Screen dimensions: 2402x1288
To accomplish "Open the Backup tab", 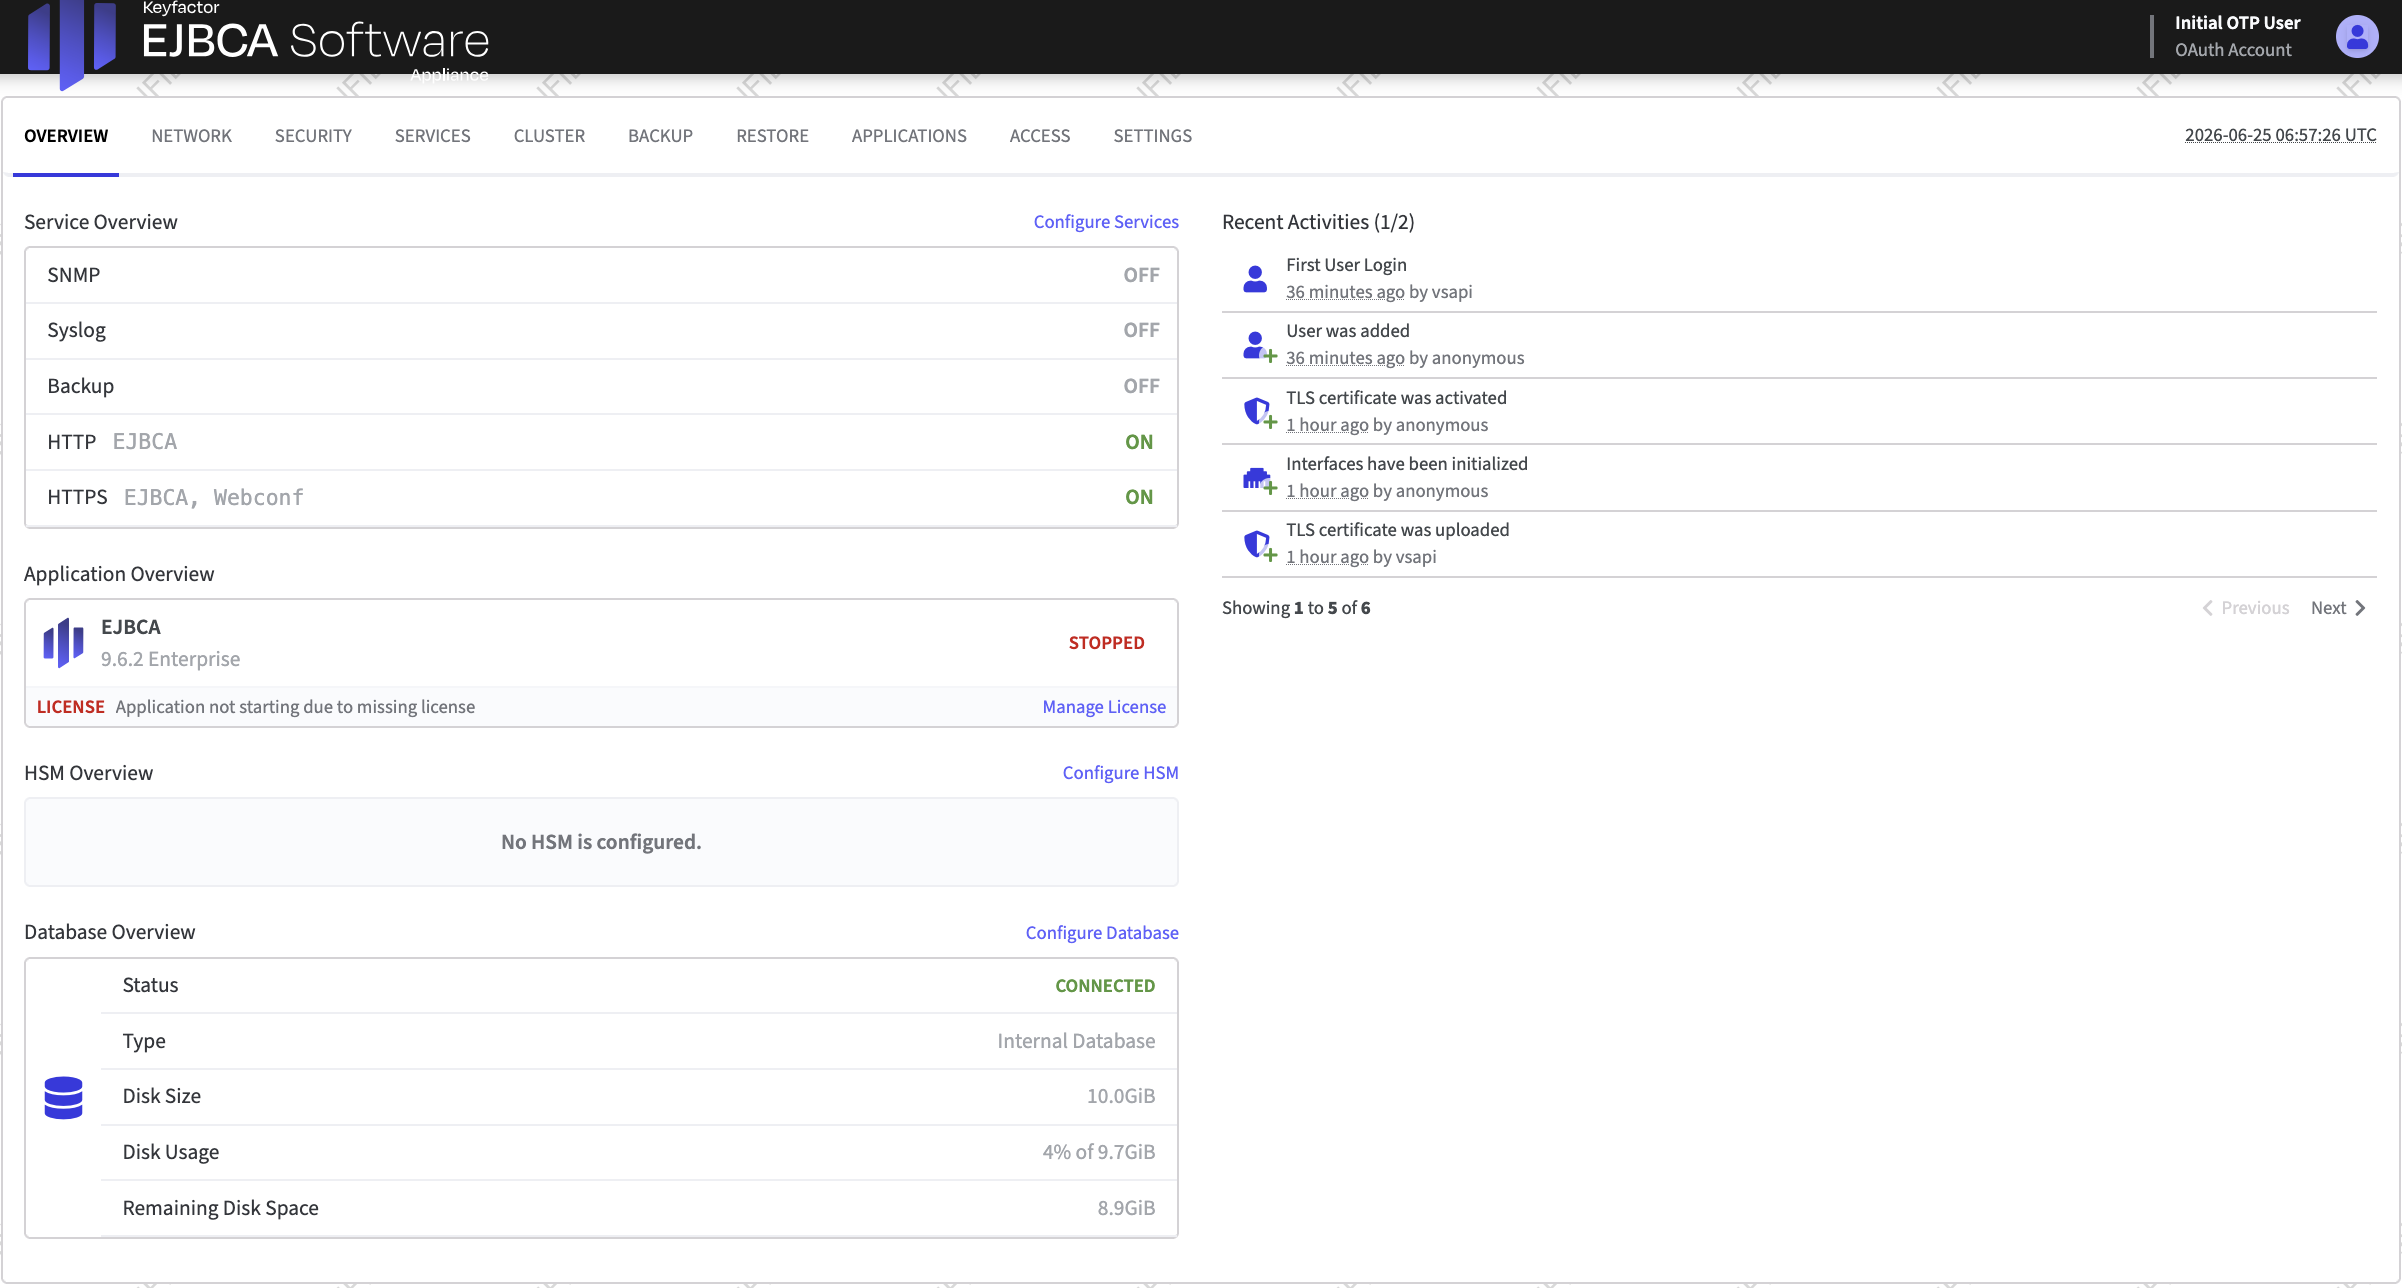I will click(x=660, y=136).
